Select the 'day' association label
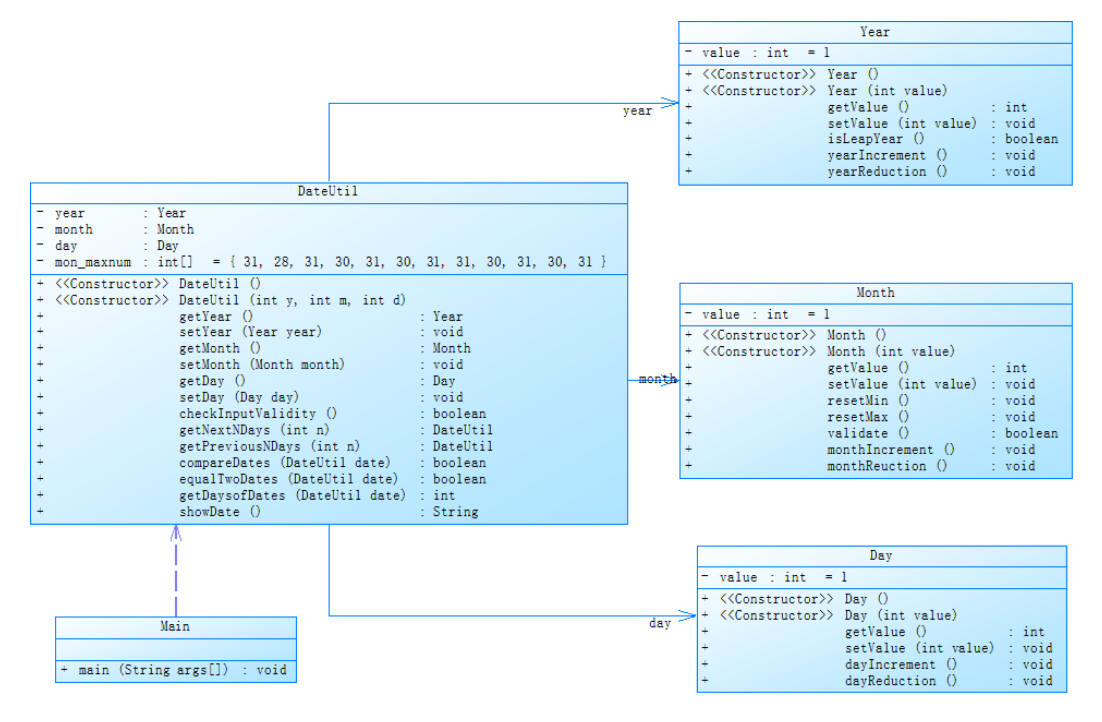 pos(660,623)
